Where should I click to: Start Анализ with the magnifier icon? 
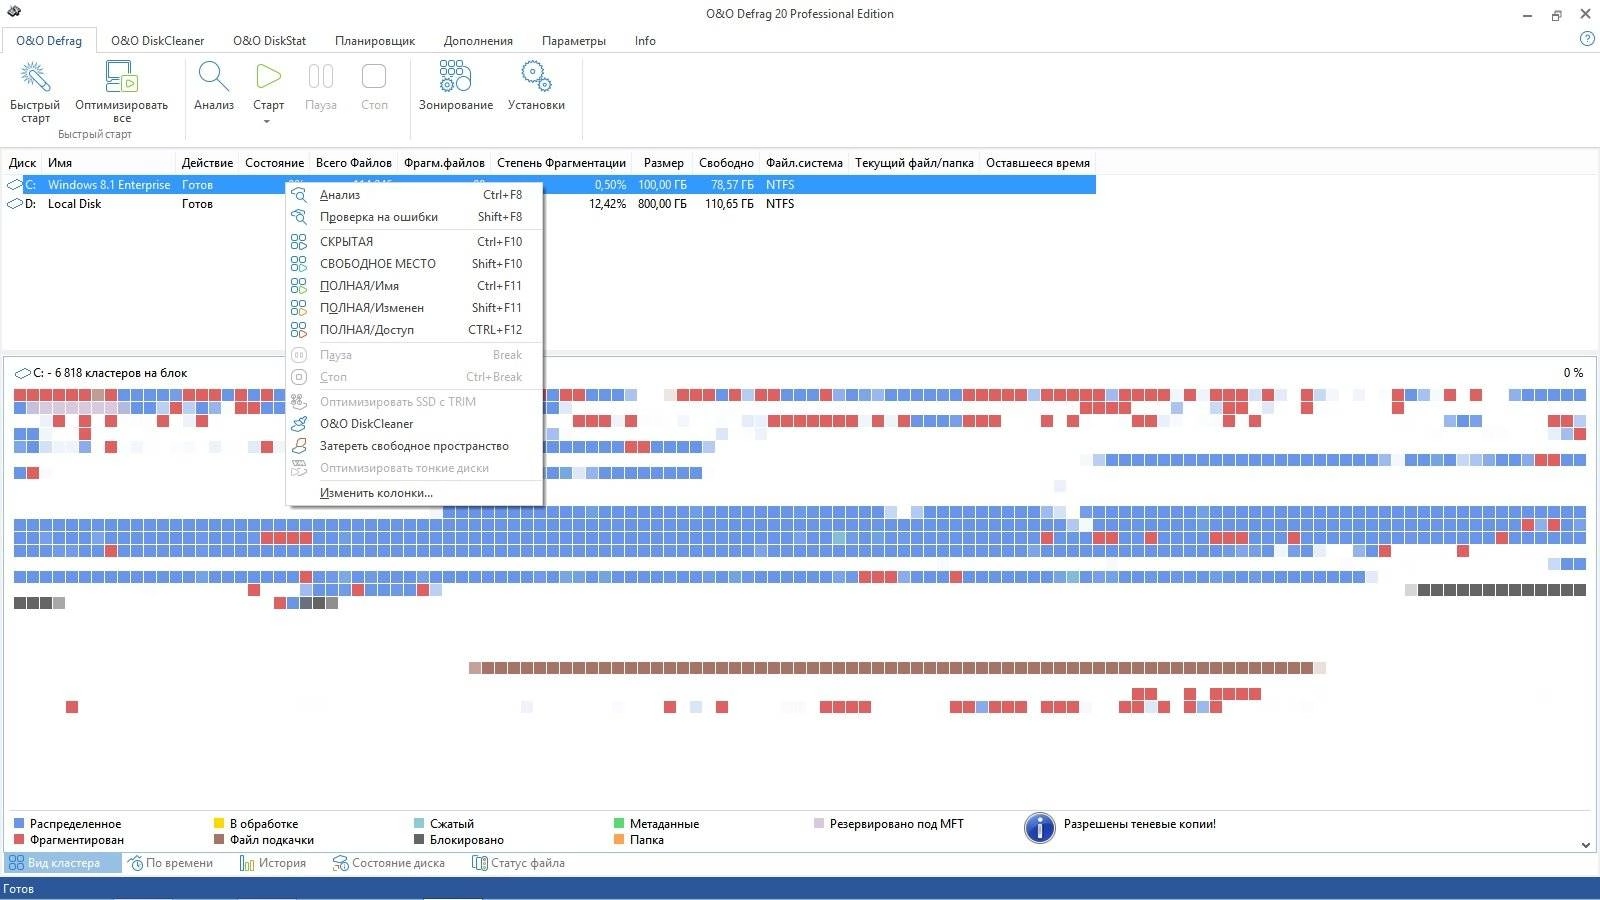(x=213, y=76)
